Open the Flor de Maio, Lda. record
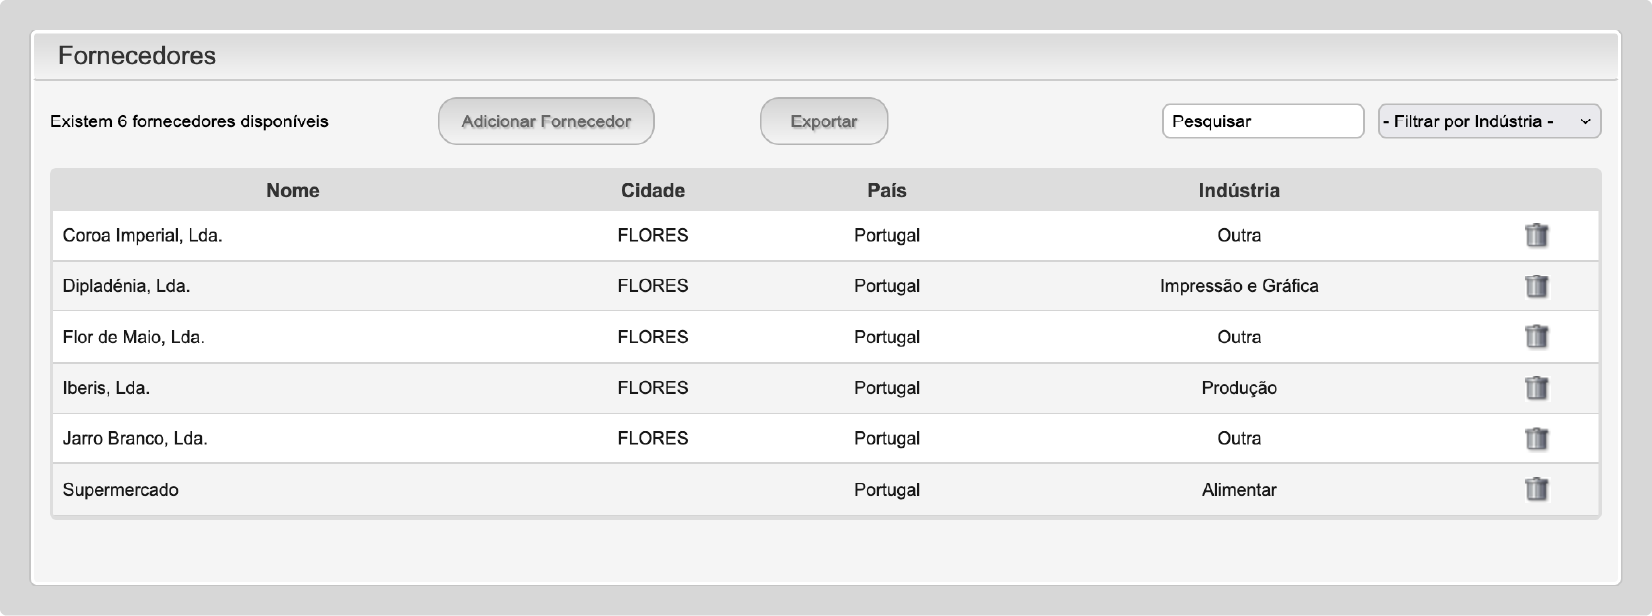The width and height of the screenshot is (1652, 616). pyautogui.click(x=133, y=337)
